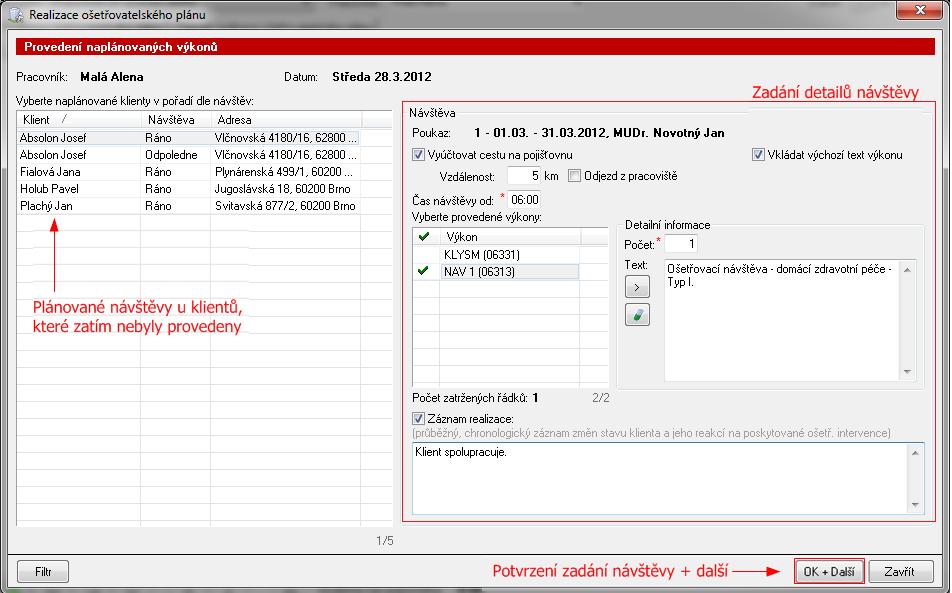952x593 pixels.
Task: Sort by Klient column header
Action: coord(79,120)
